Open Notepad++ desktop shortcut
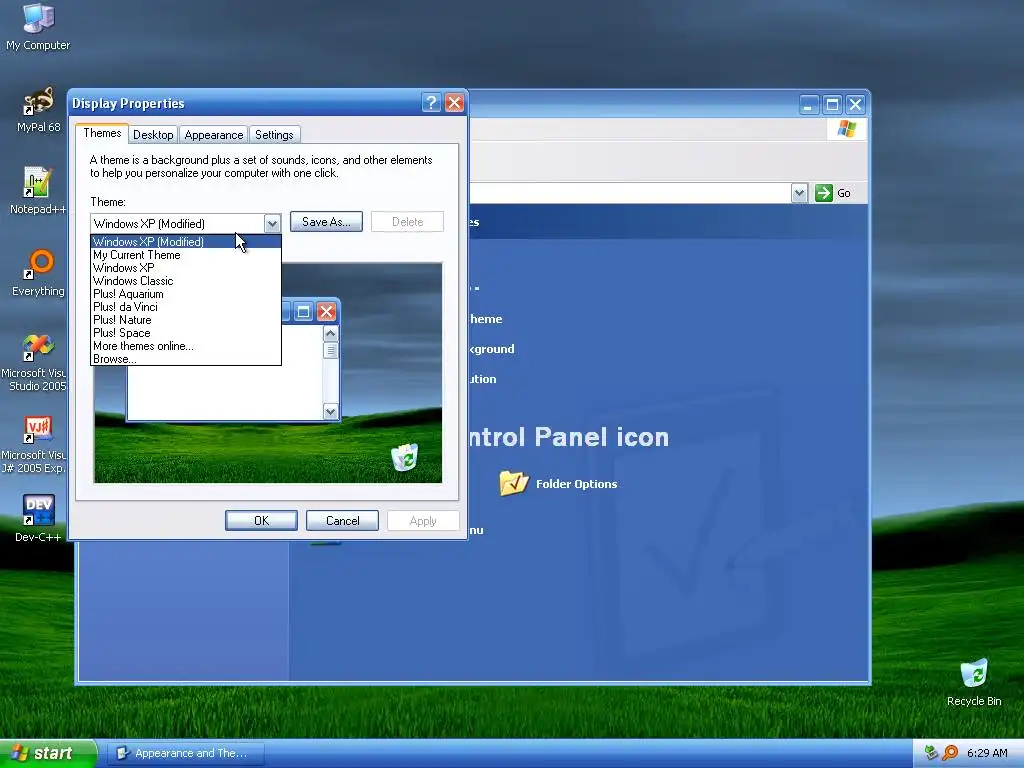This screenshot has height=768, width=1024. pos(38,190)
